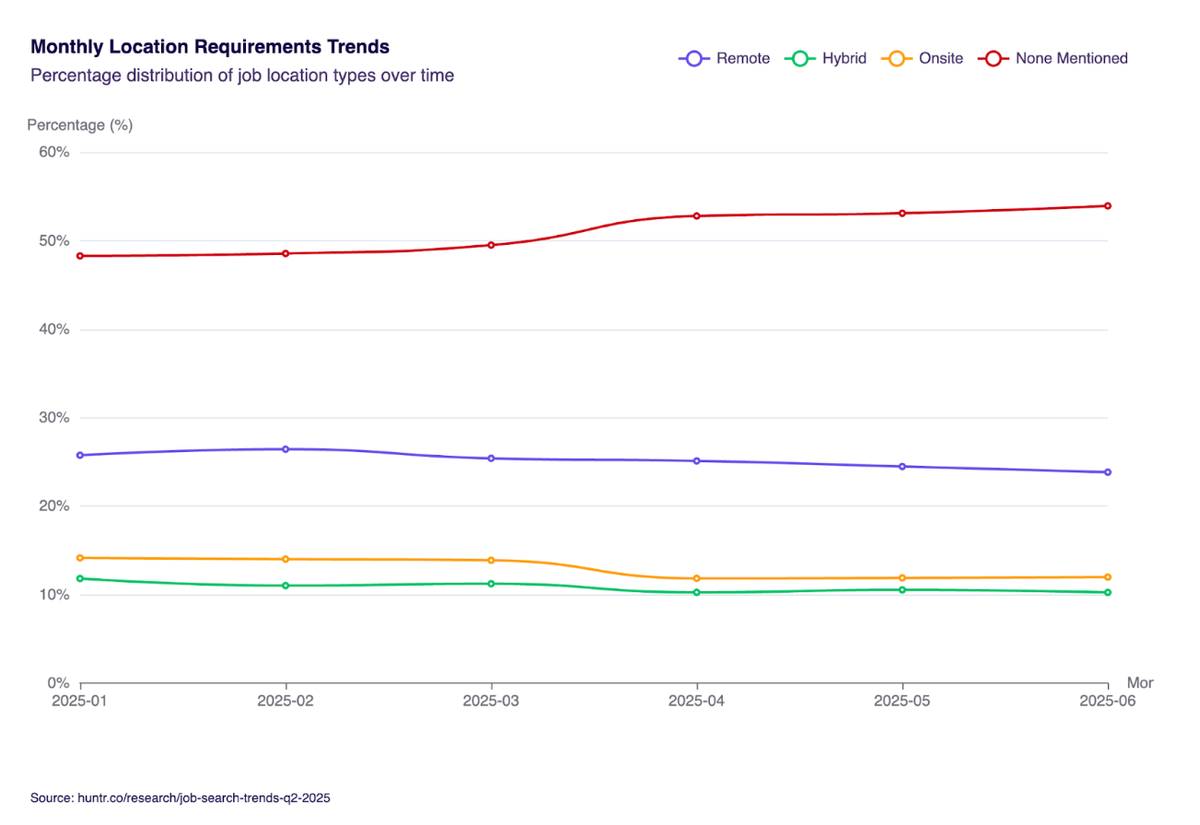Select Onsite data point at 2025-03
Screen dimensions: 1200x825
coord(491,560)
